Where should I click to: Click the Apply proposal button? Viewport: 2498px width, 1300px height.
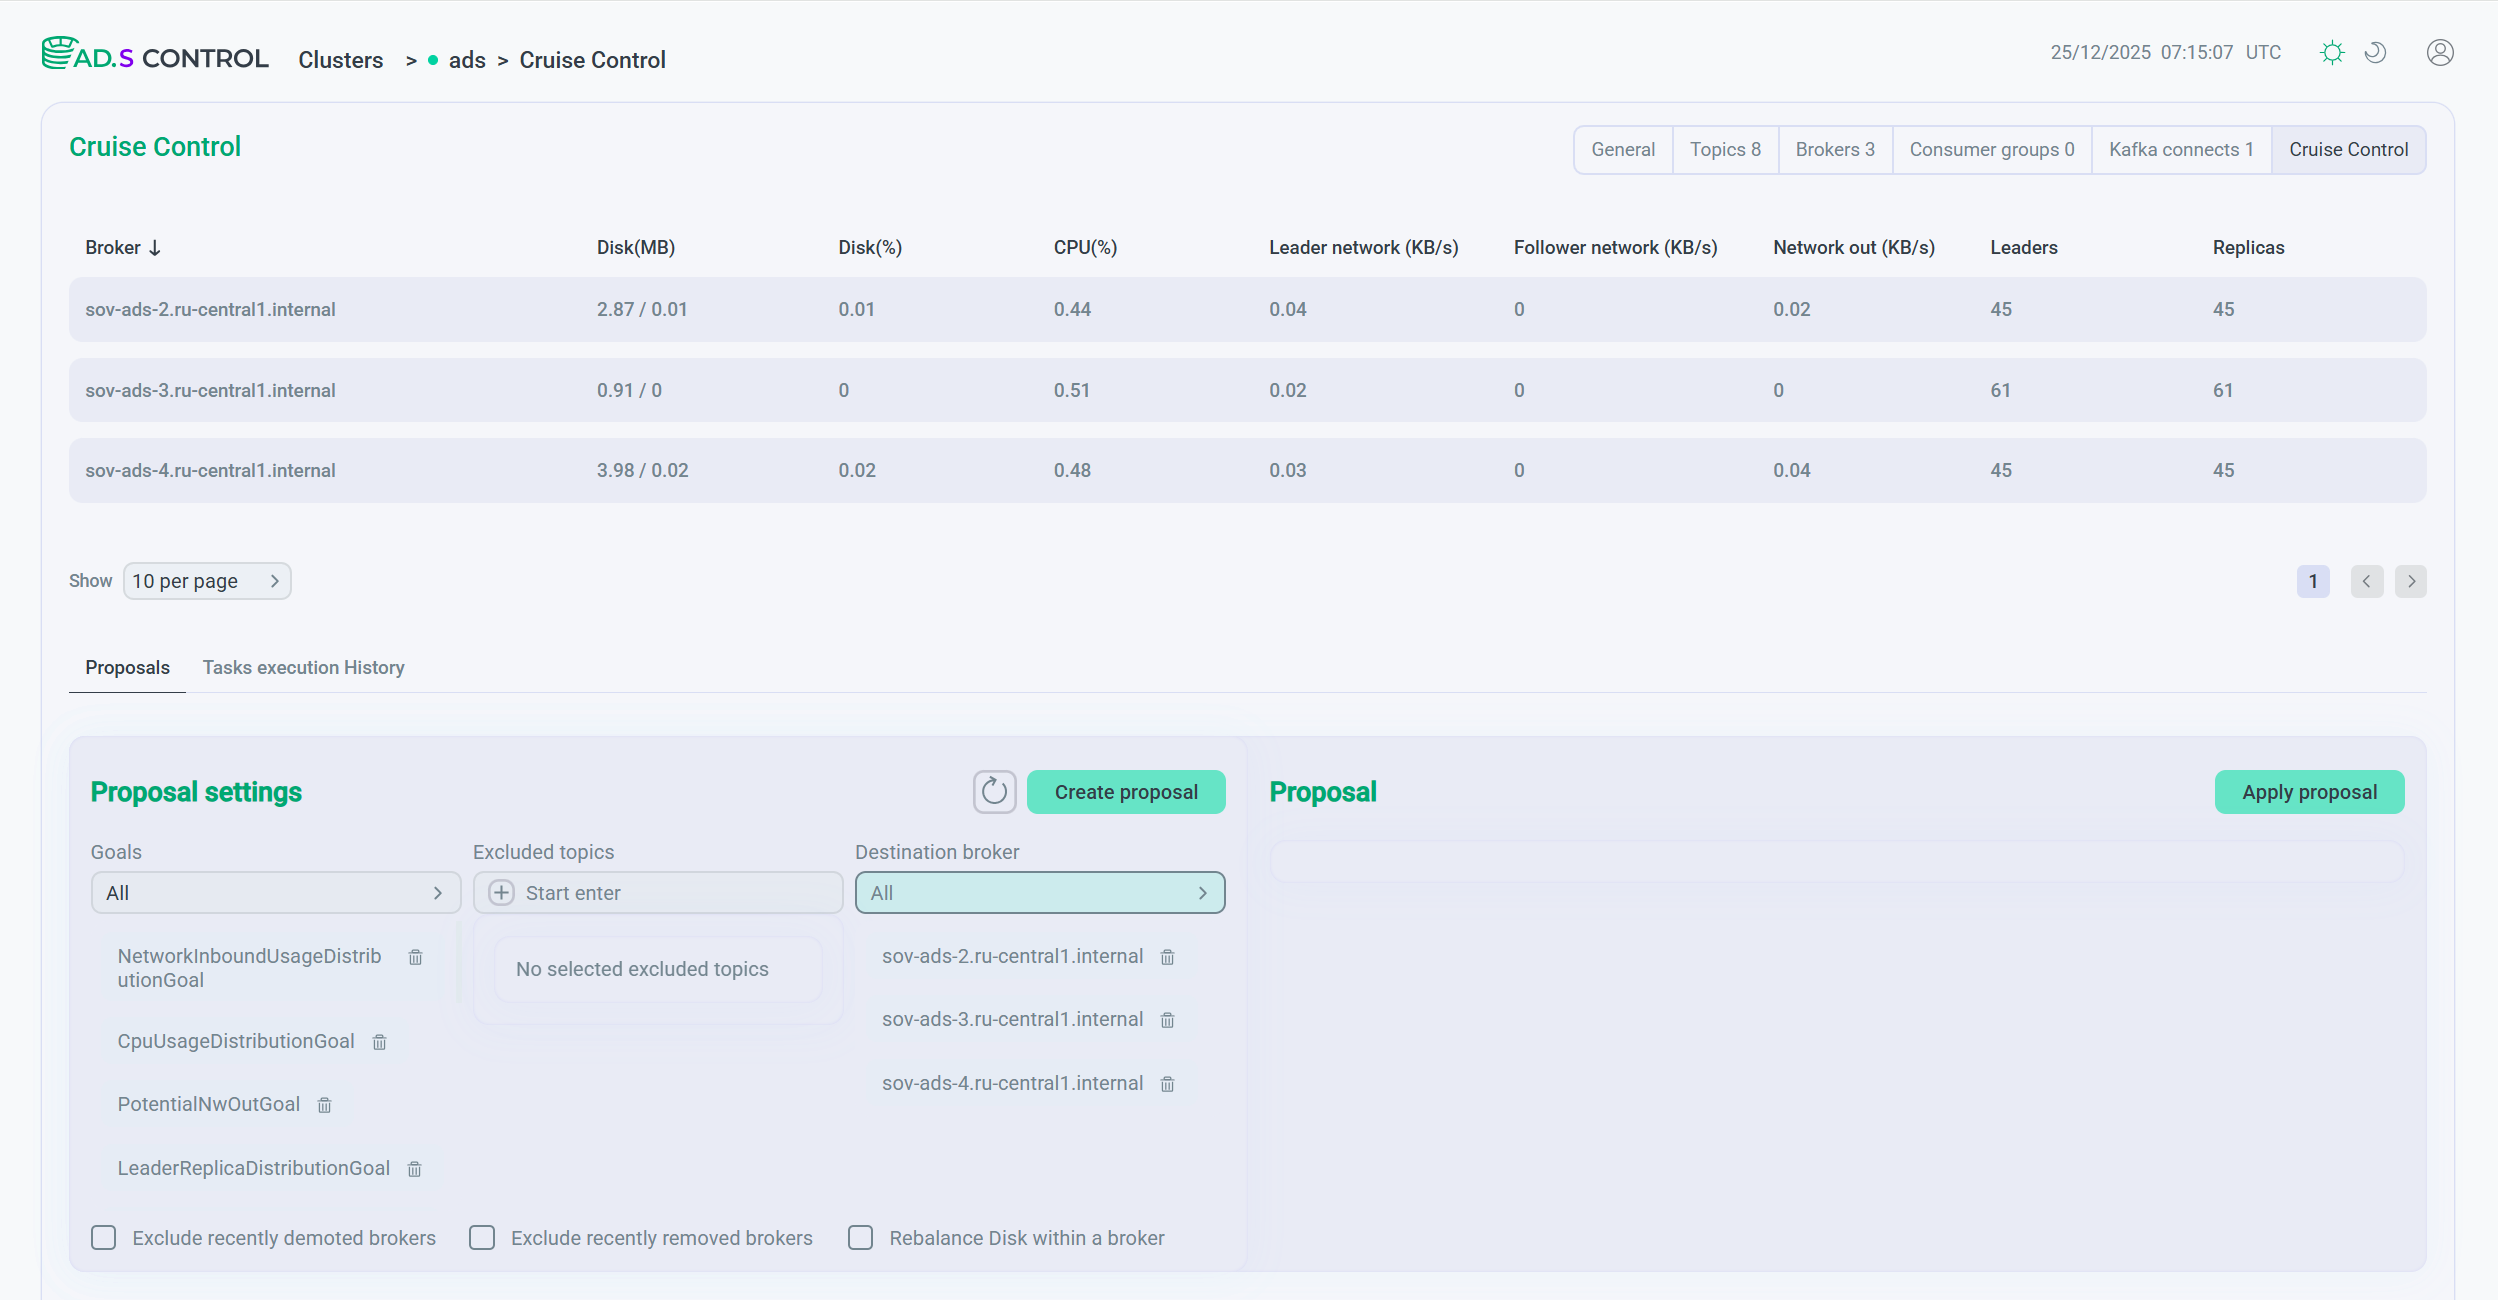click(2308, 792)
